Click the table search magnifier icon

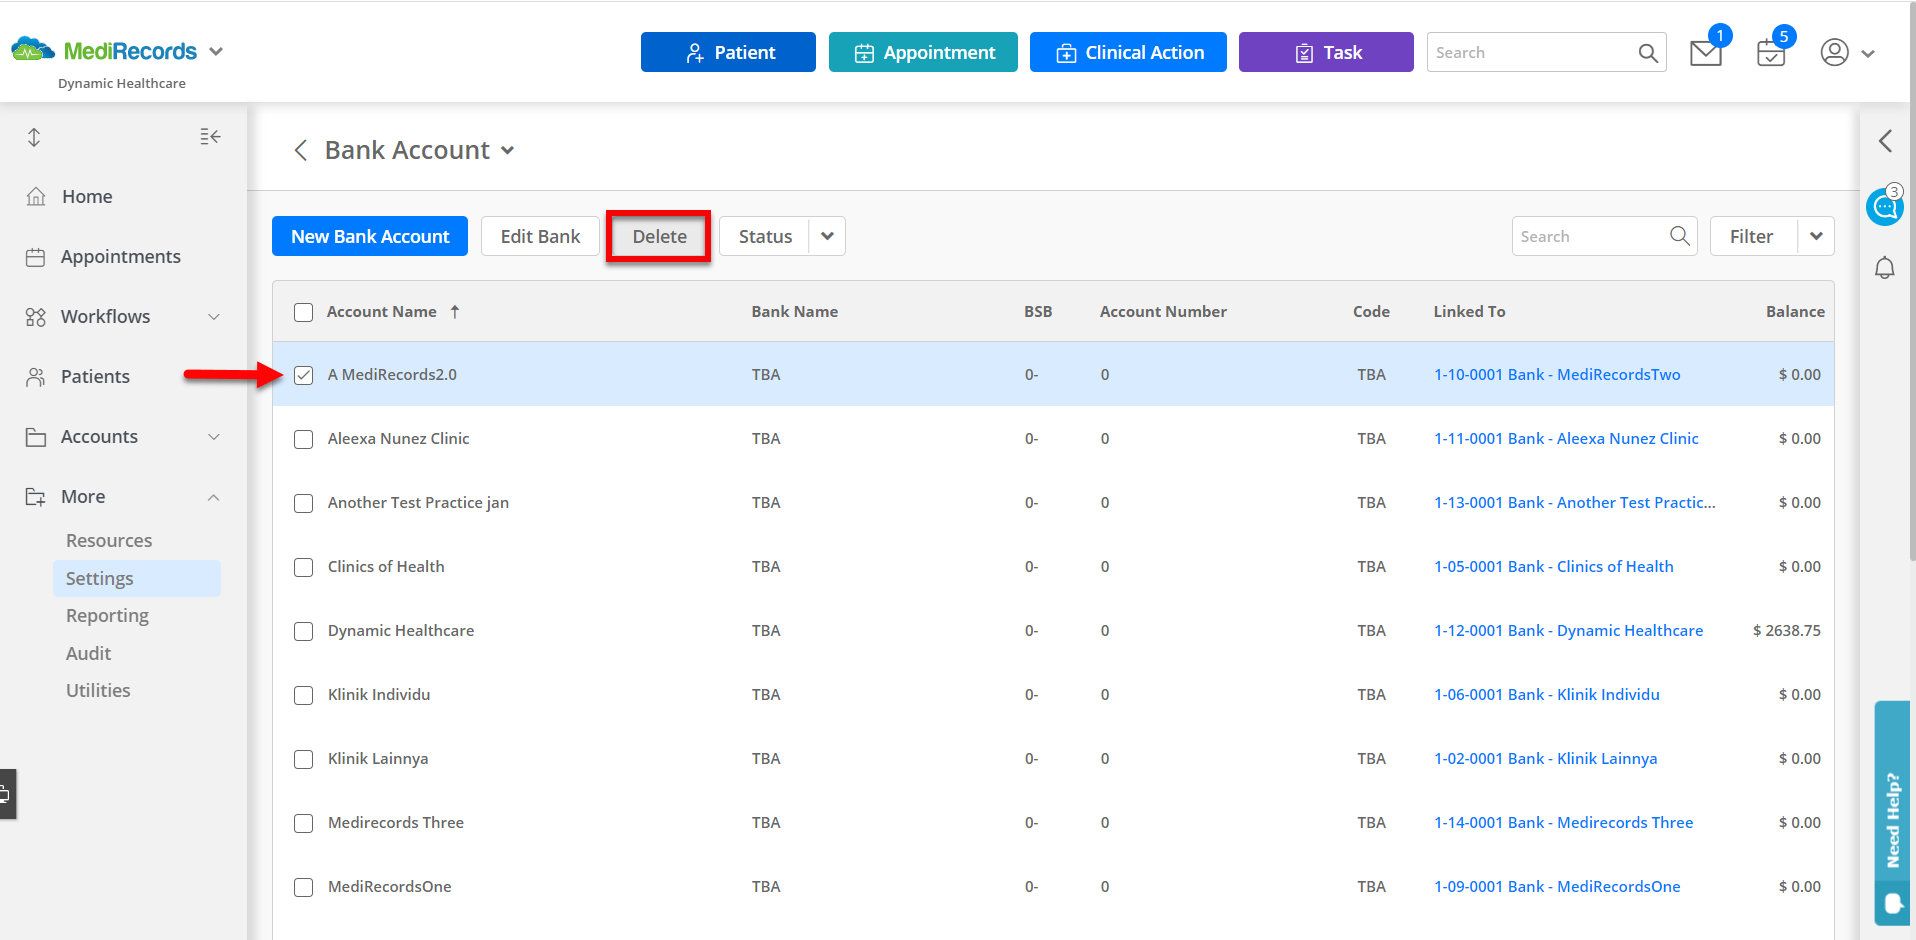click(x=1680, y=236)
